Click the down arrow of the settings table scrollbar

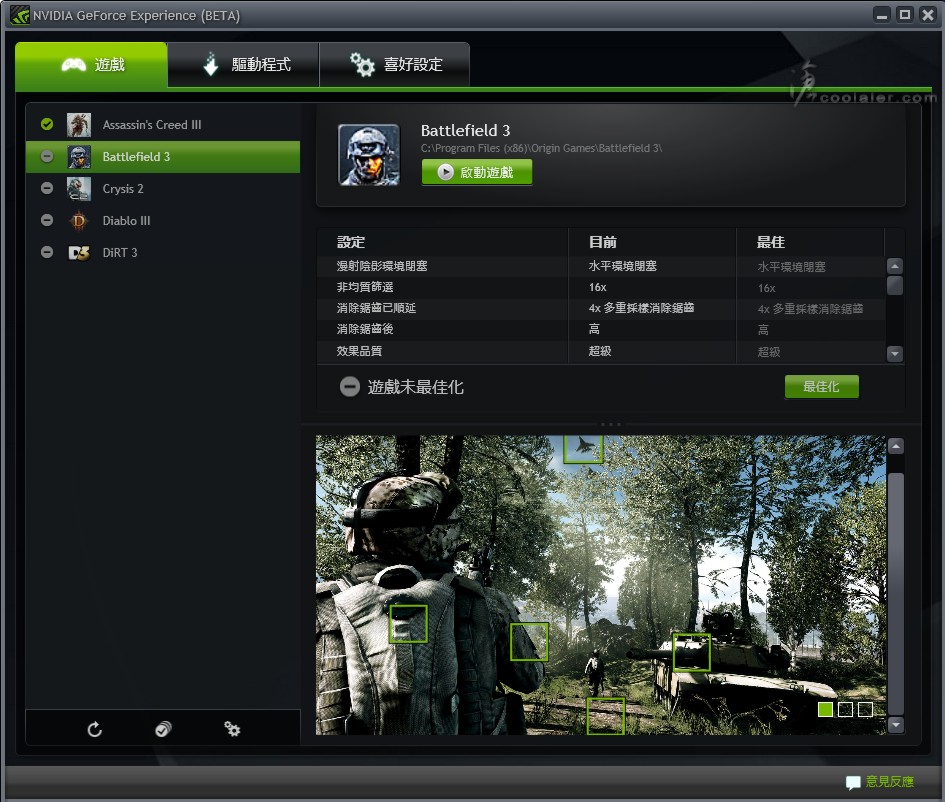pyautogui.click(x=895, y=354)
